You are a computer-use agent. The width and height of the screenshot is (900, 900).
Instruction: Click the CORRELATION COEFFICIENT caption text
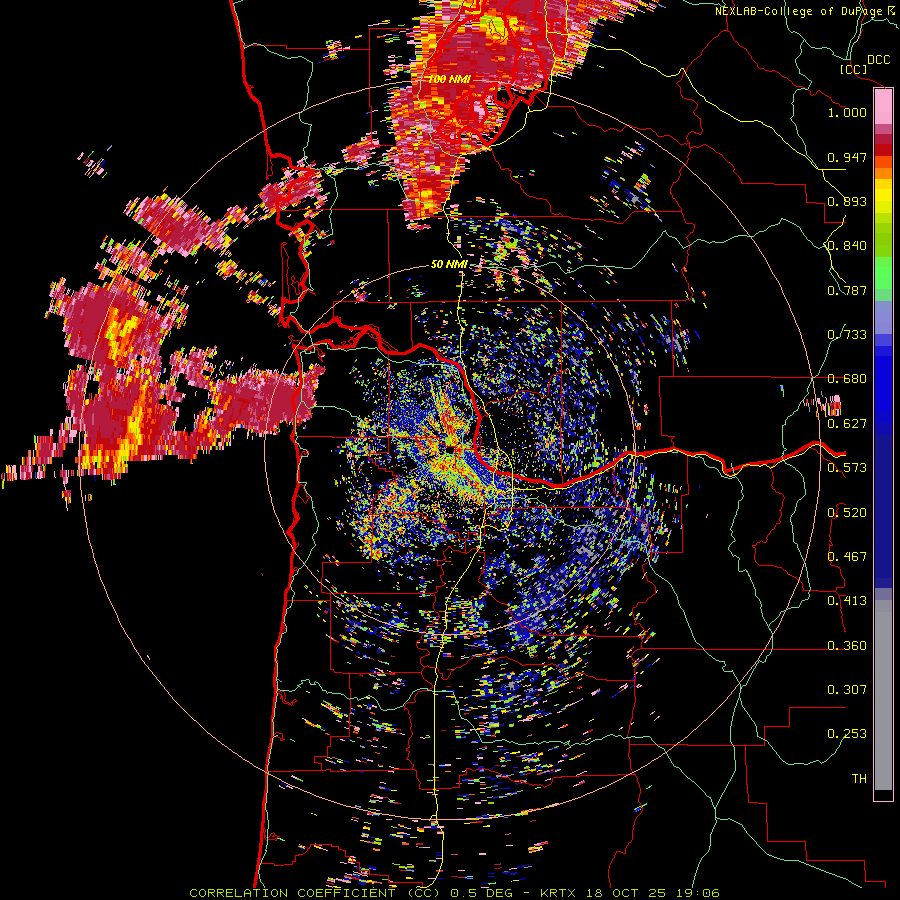[x=296, y=893]
